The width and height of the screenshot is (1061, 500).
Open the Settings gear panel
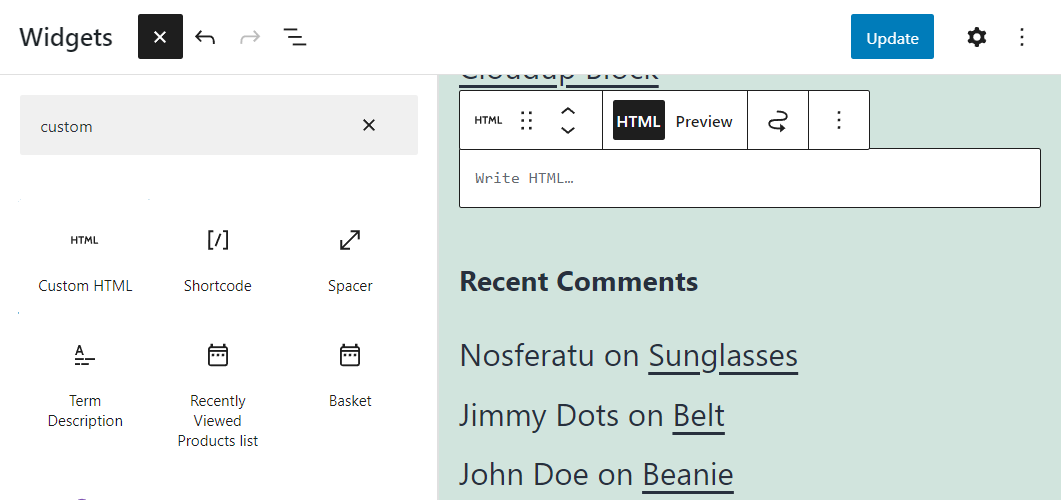(x=976, y=38)
